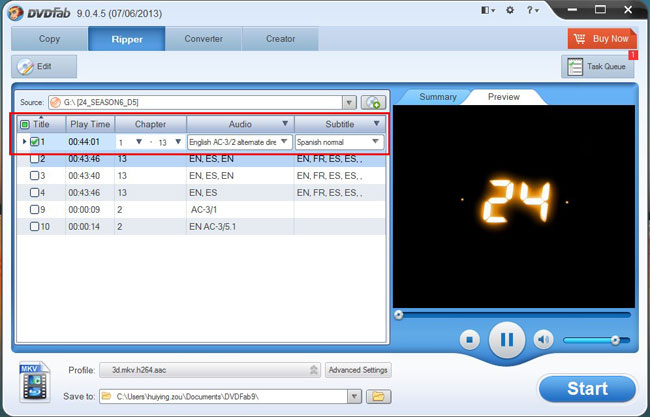Image resolution: width=650 pixels, height=417 pixels.
Task: Click the 24 preview video frame
Action: coord(514,206)
